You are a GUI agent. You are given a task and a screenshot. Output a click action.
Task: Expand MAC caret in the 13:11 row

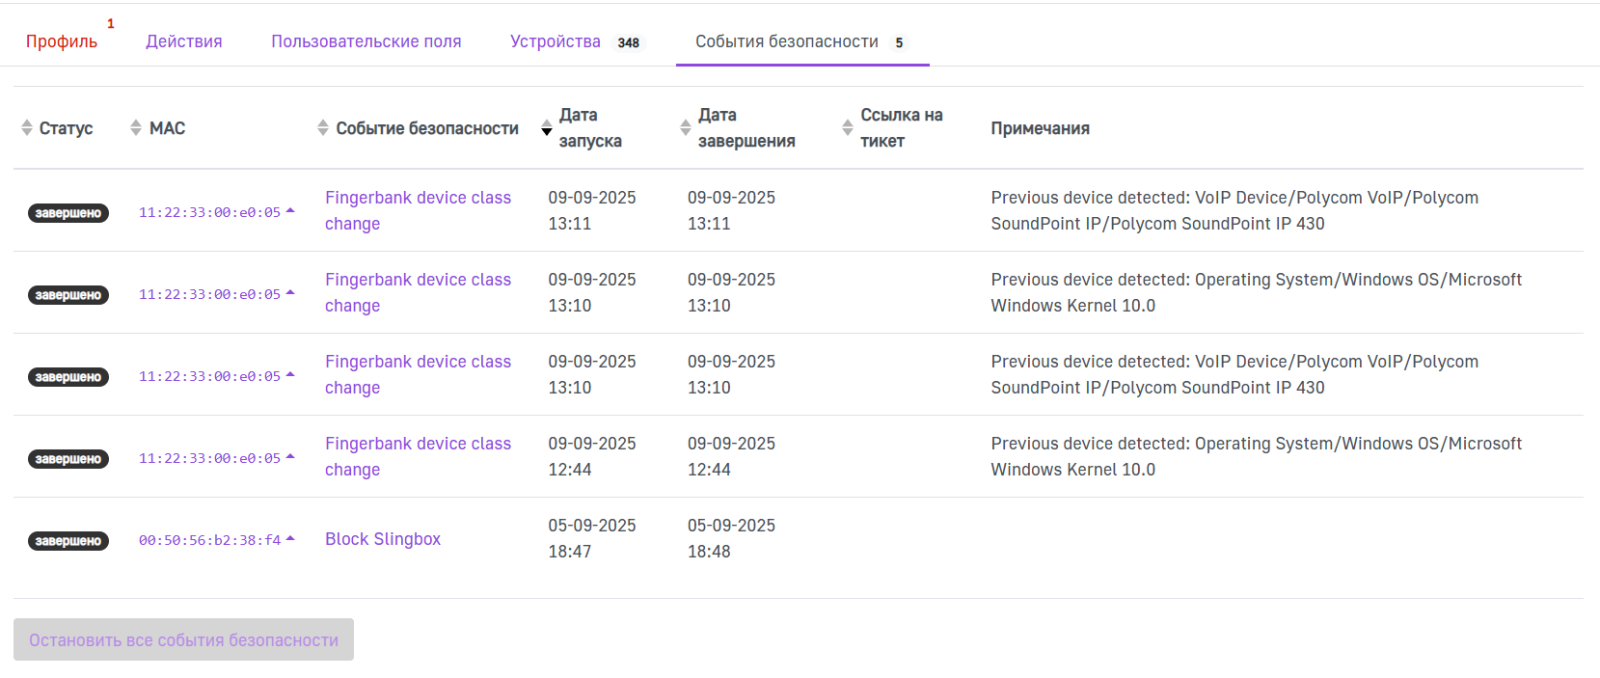pos(290,211)
